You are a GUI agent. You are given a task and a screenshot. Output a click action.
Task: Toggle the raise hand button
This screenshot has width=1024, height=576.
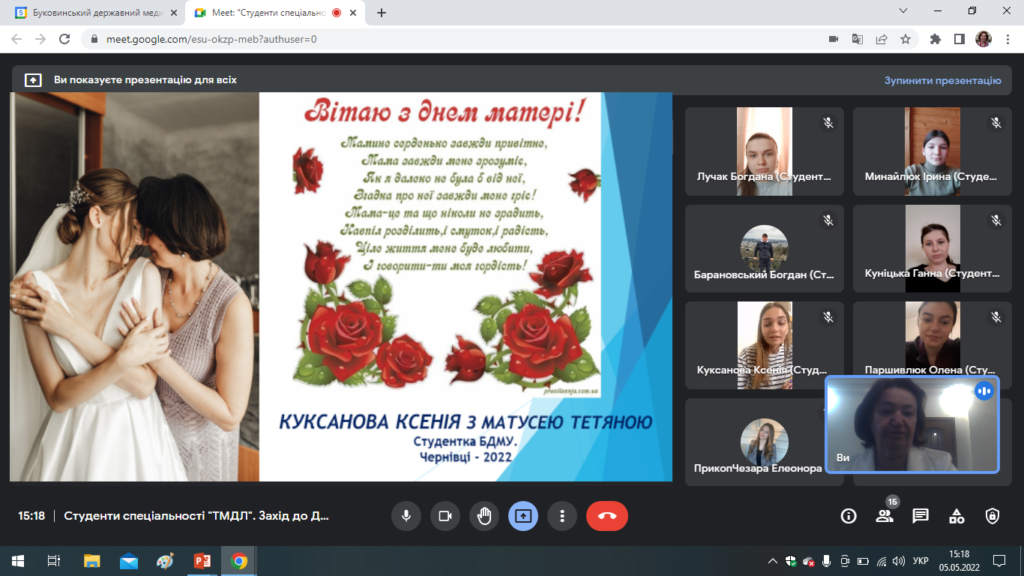pos(484,516)
